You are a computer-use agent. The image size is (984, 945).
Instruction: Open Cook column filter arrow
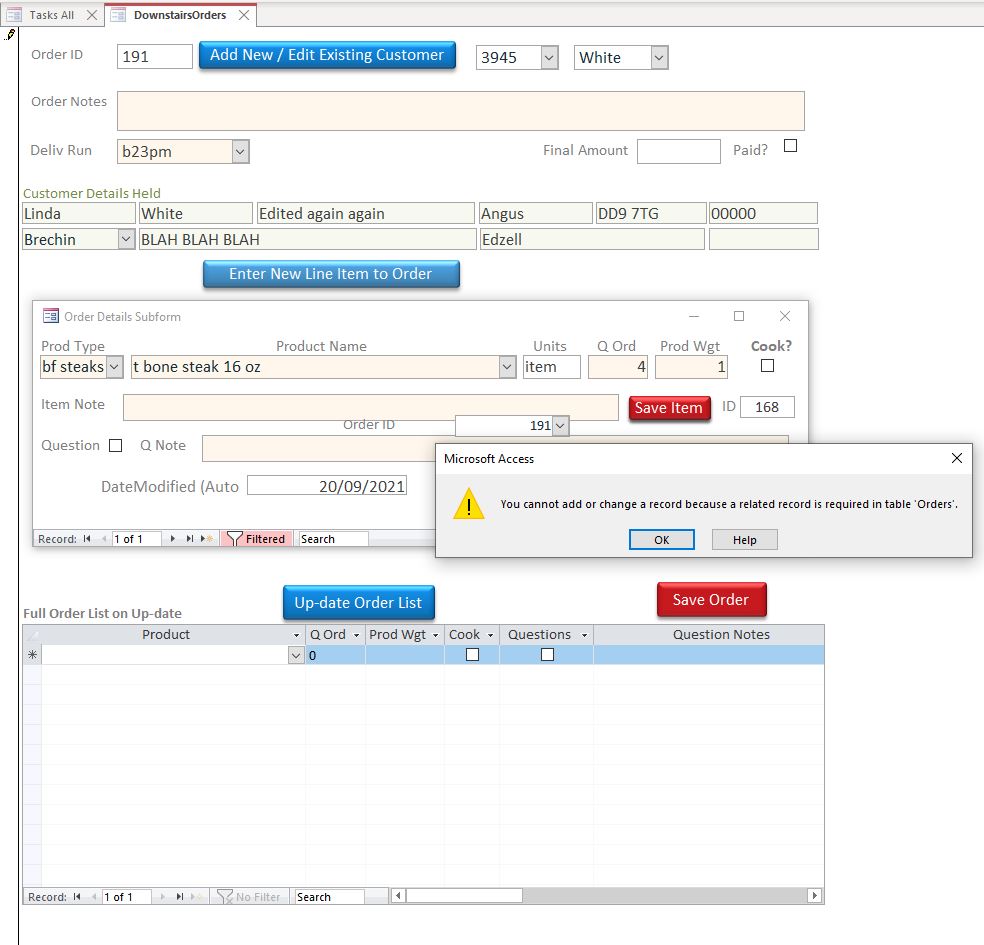click(x=491, y=635)
